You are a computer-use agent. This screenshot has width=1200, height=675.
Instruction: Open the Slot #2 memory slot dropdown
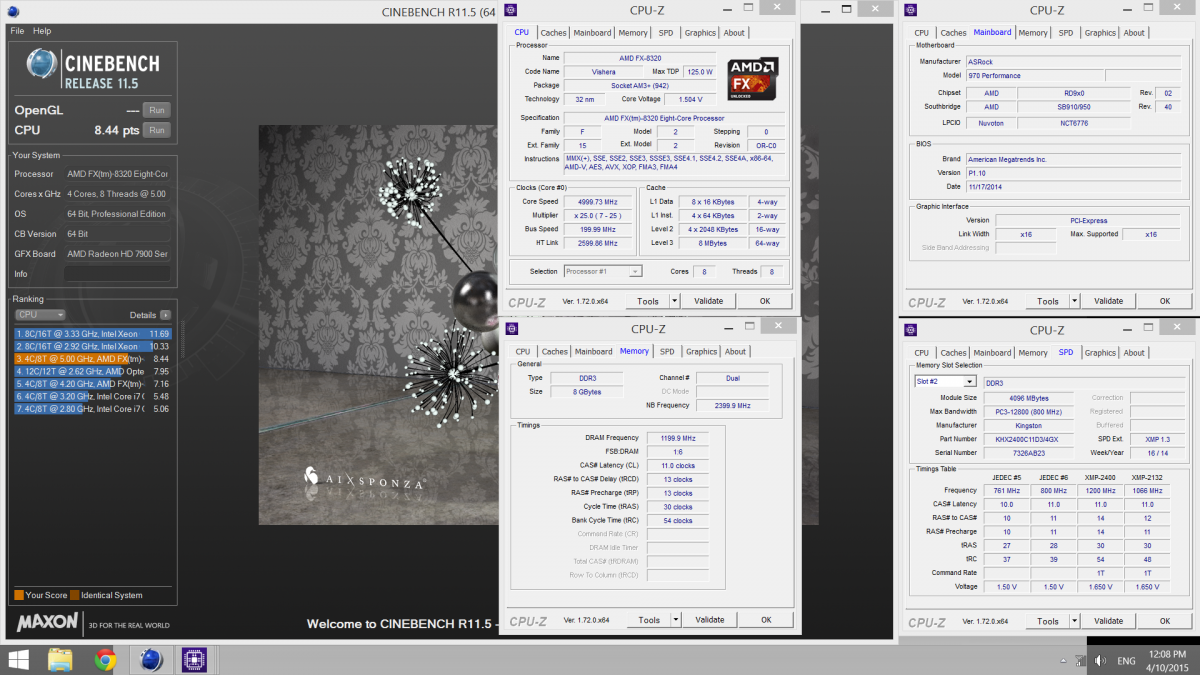(969, 382)
